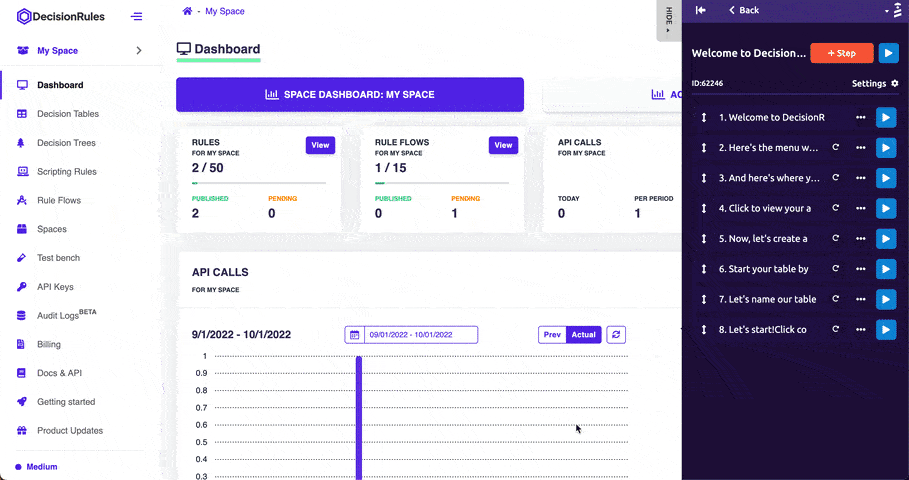Image resolution: width=909 pixels, height=480 pixels.
Task: Collapse the sidebar hamburger menu icon
Action: tap(136, 16)
